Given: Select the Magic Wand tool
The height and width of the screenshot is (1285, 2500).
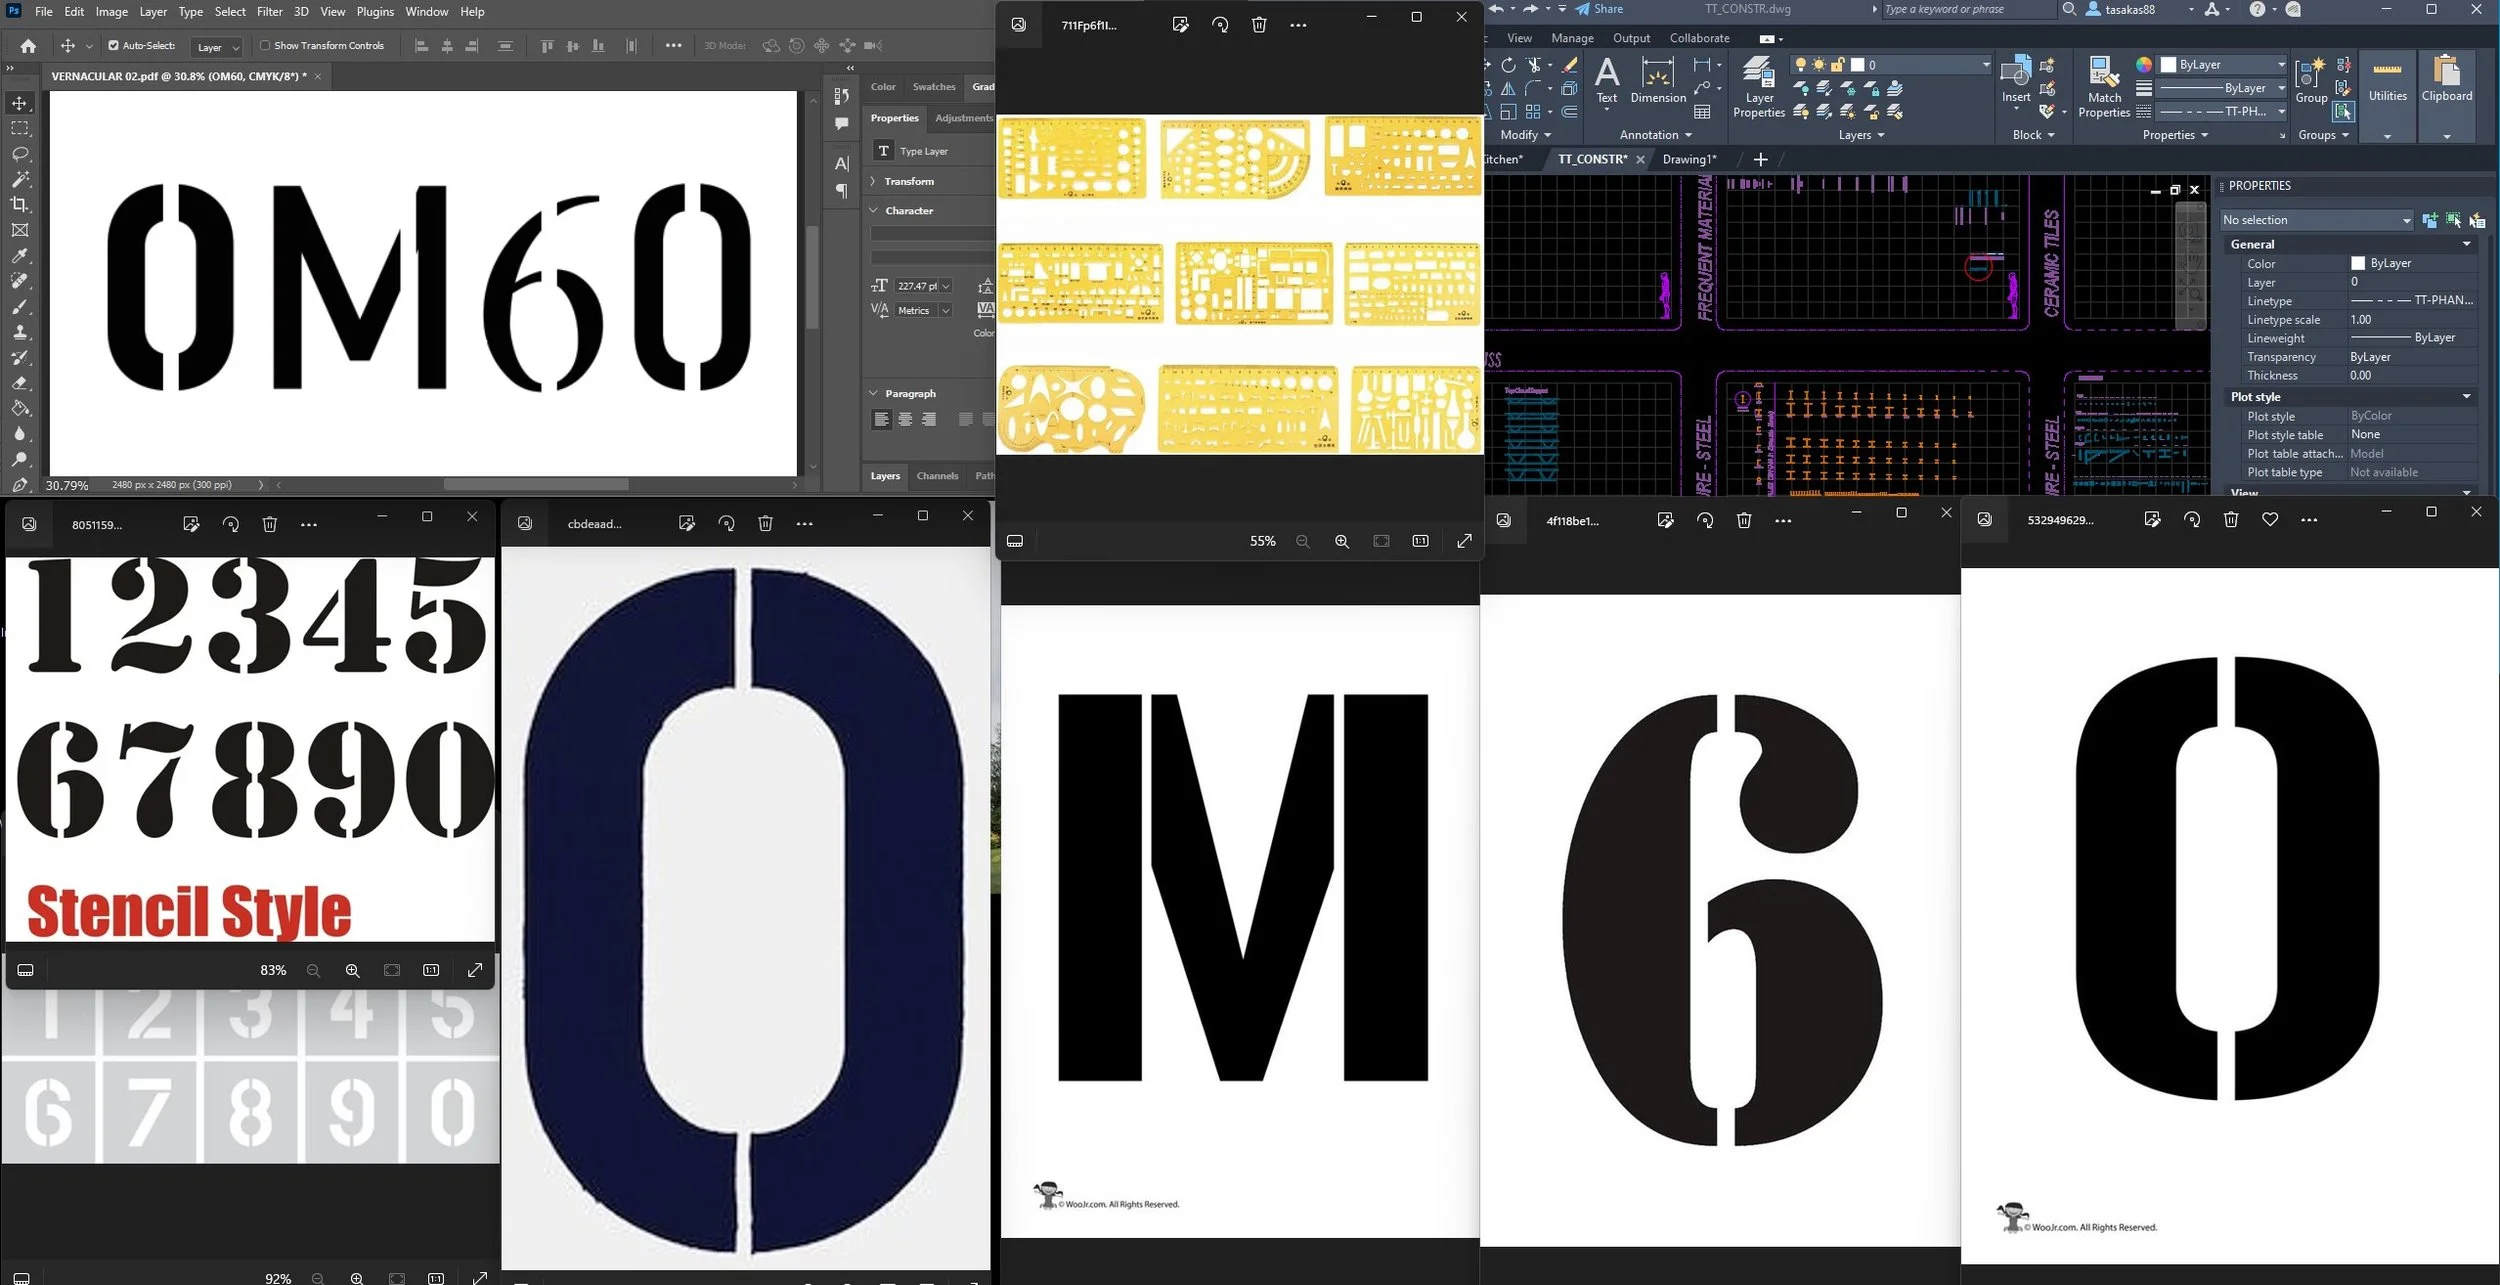Looking at the screenshot, I should point(20,179).
